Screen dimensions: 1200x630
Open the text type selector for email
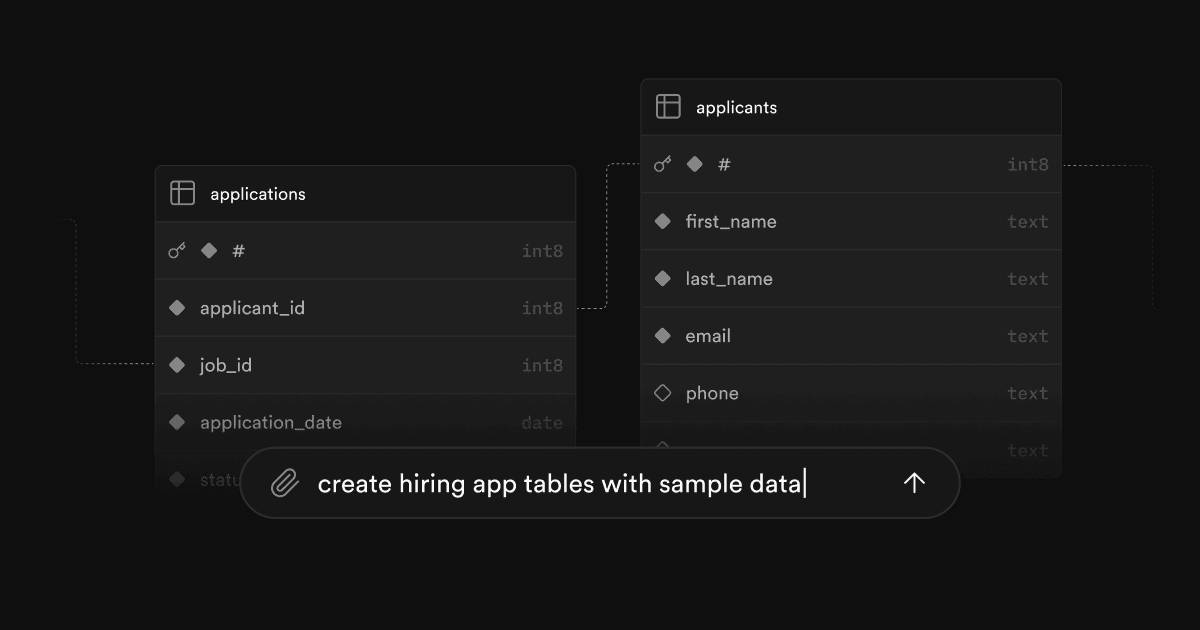(1028, 336)
